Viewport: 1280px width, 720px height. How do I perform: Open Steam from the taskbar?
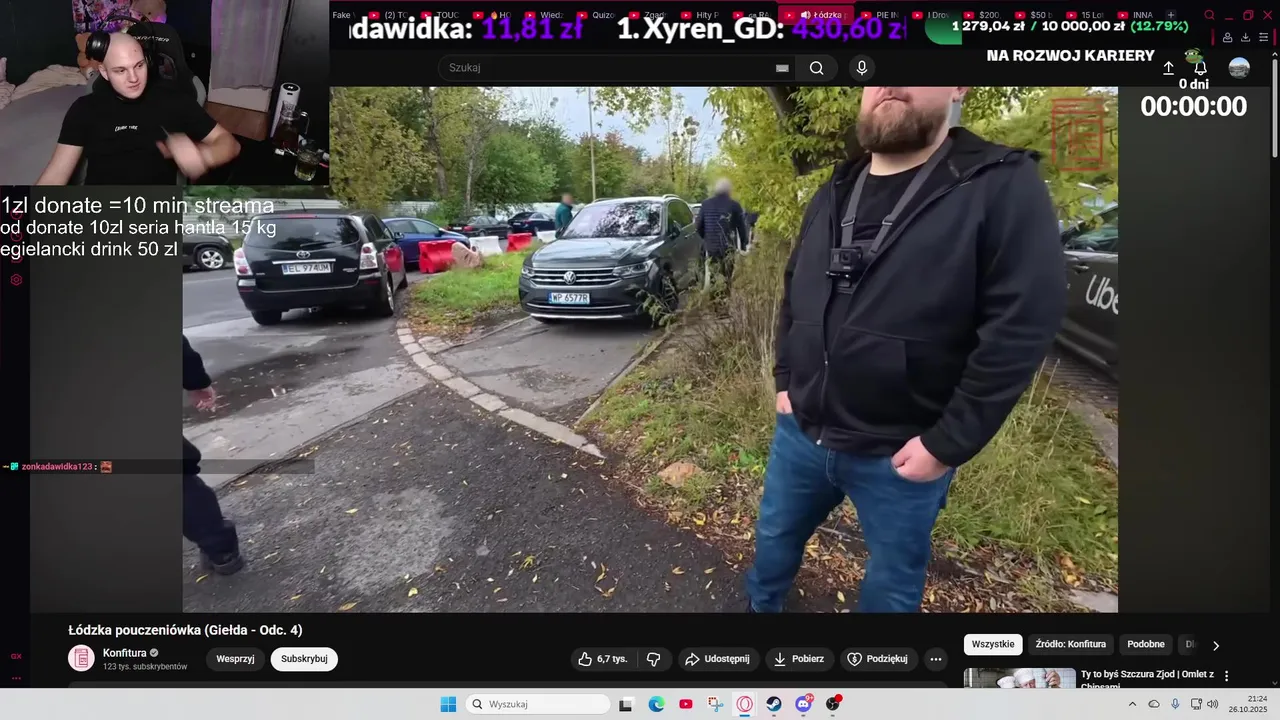point(774,704)
